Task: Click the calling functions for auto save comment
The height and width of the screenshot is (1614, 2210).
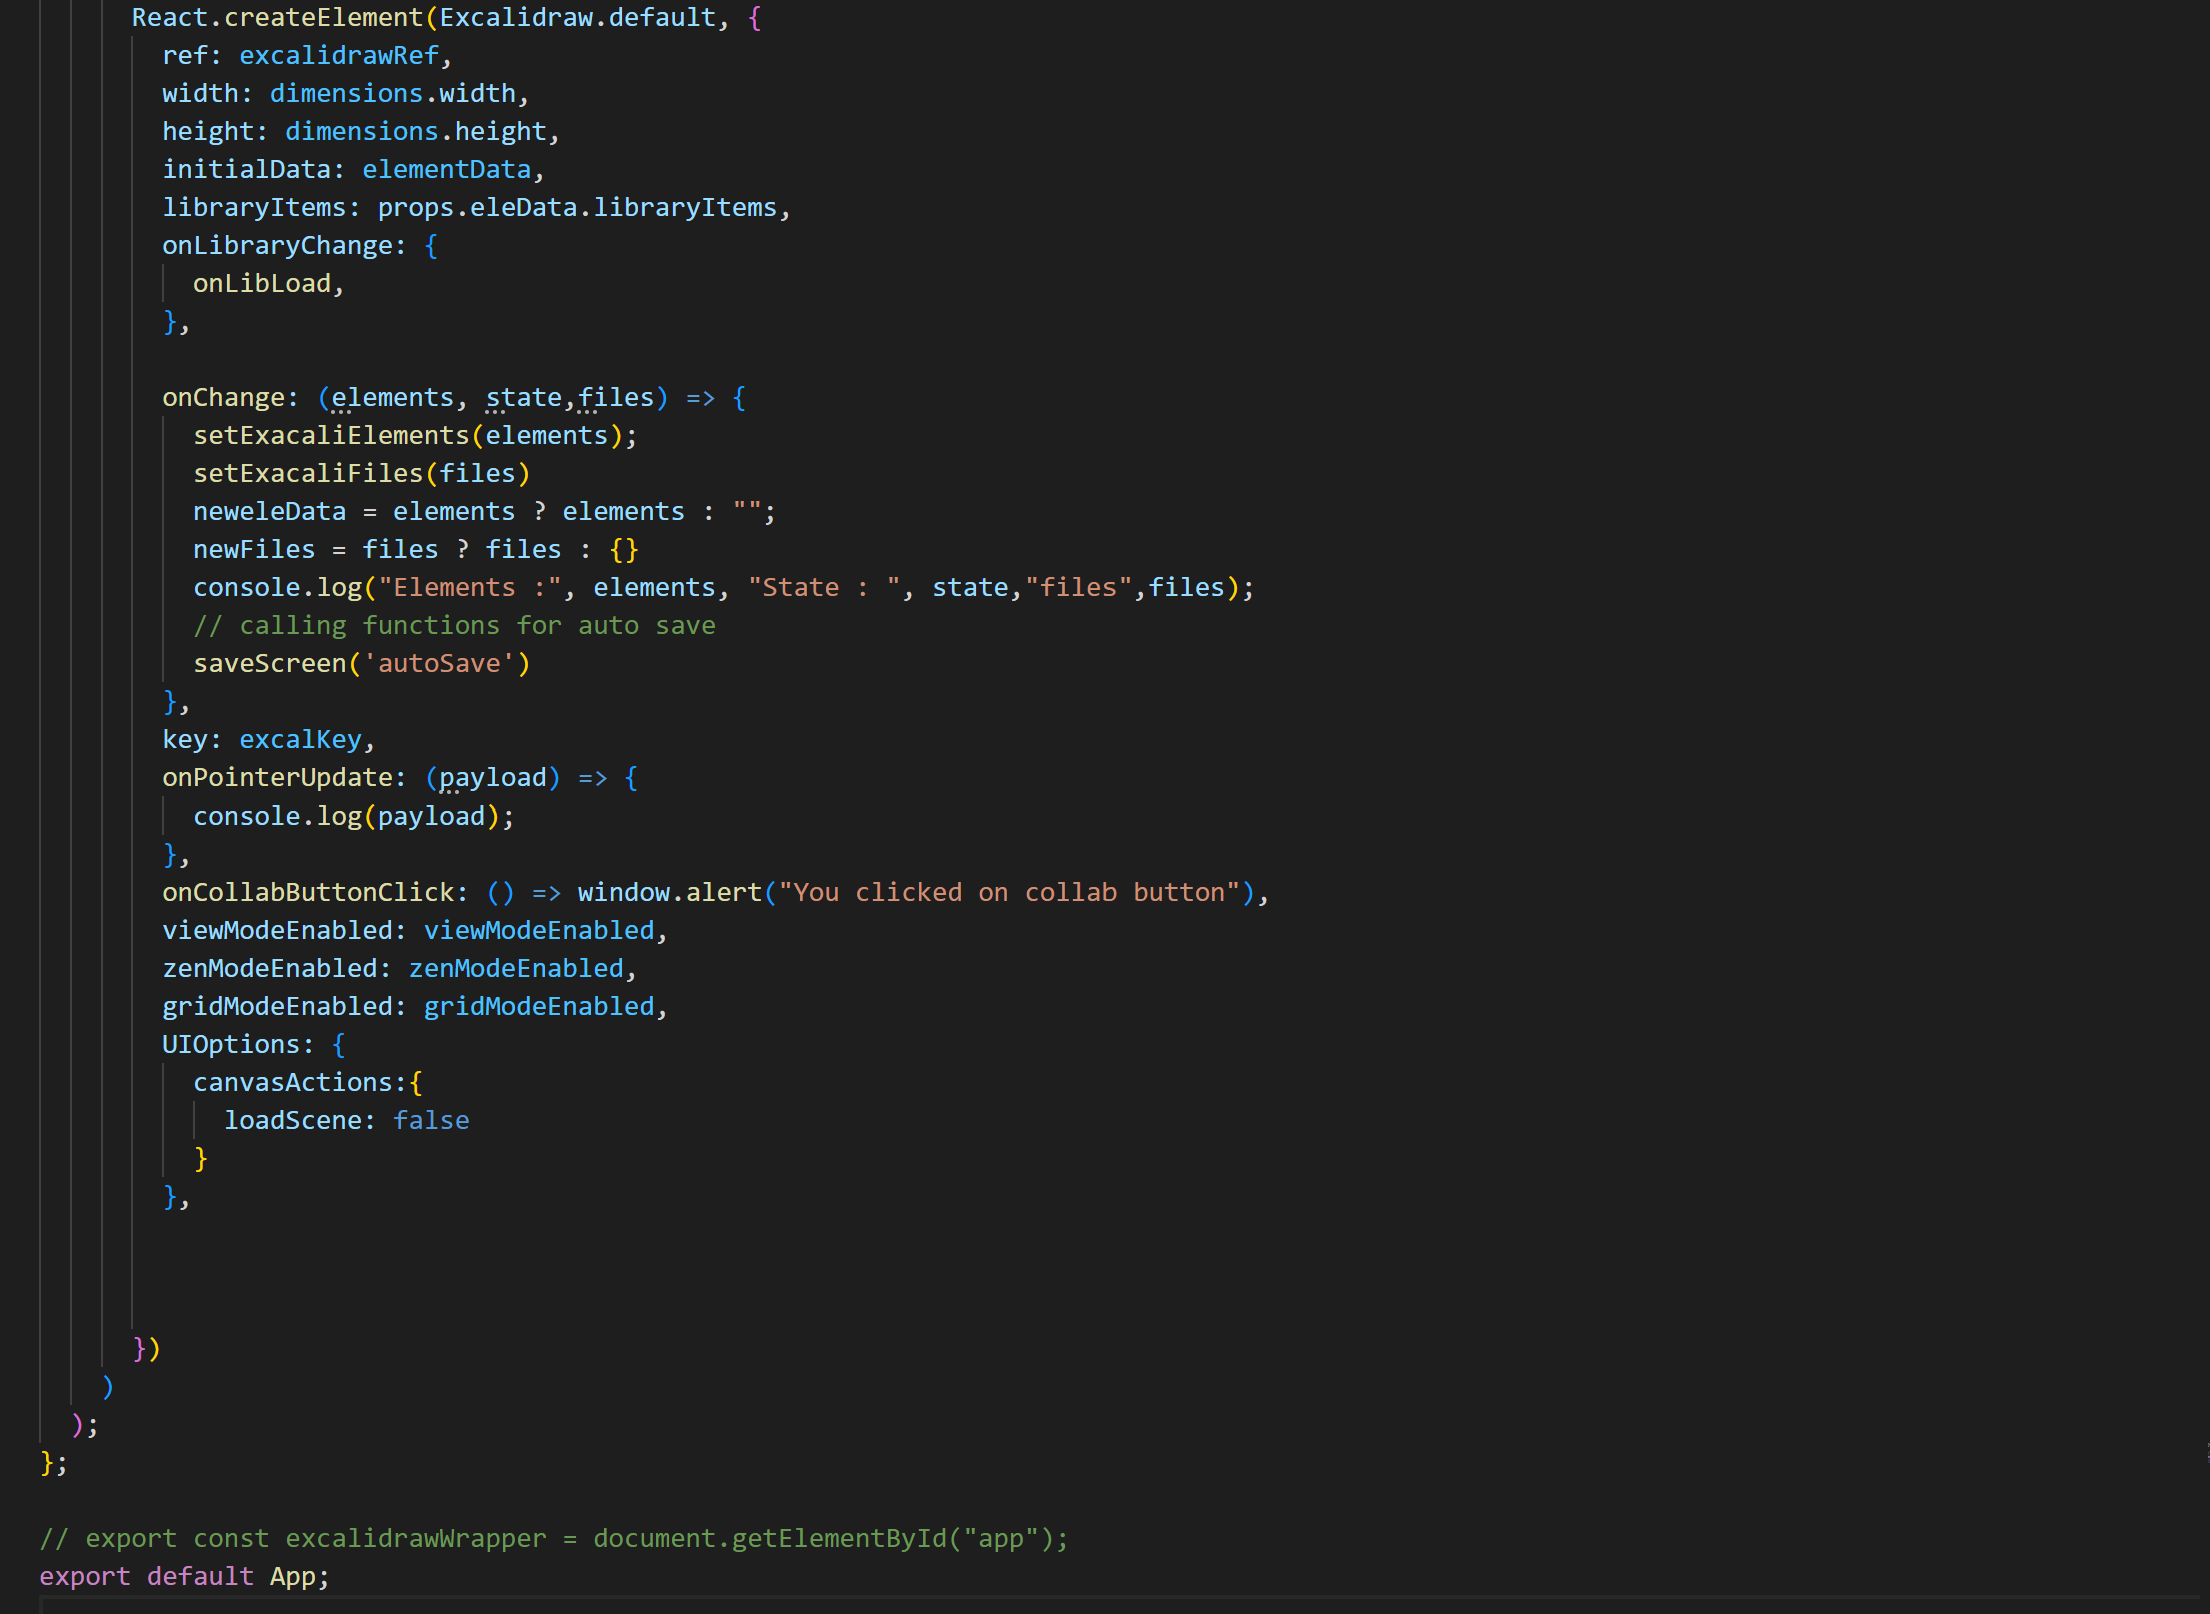Action: click(x=455, y=625)
